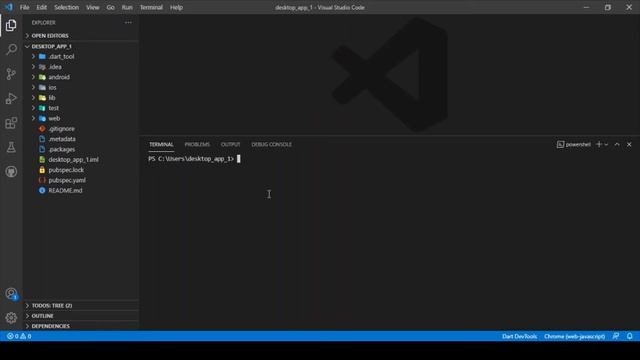
Task: Click the VS Code logo in title bar
Action: coord(9,7)
